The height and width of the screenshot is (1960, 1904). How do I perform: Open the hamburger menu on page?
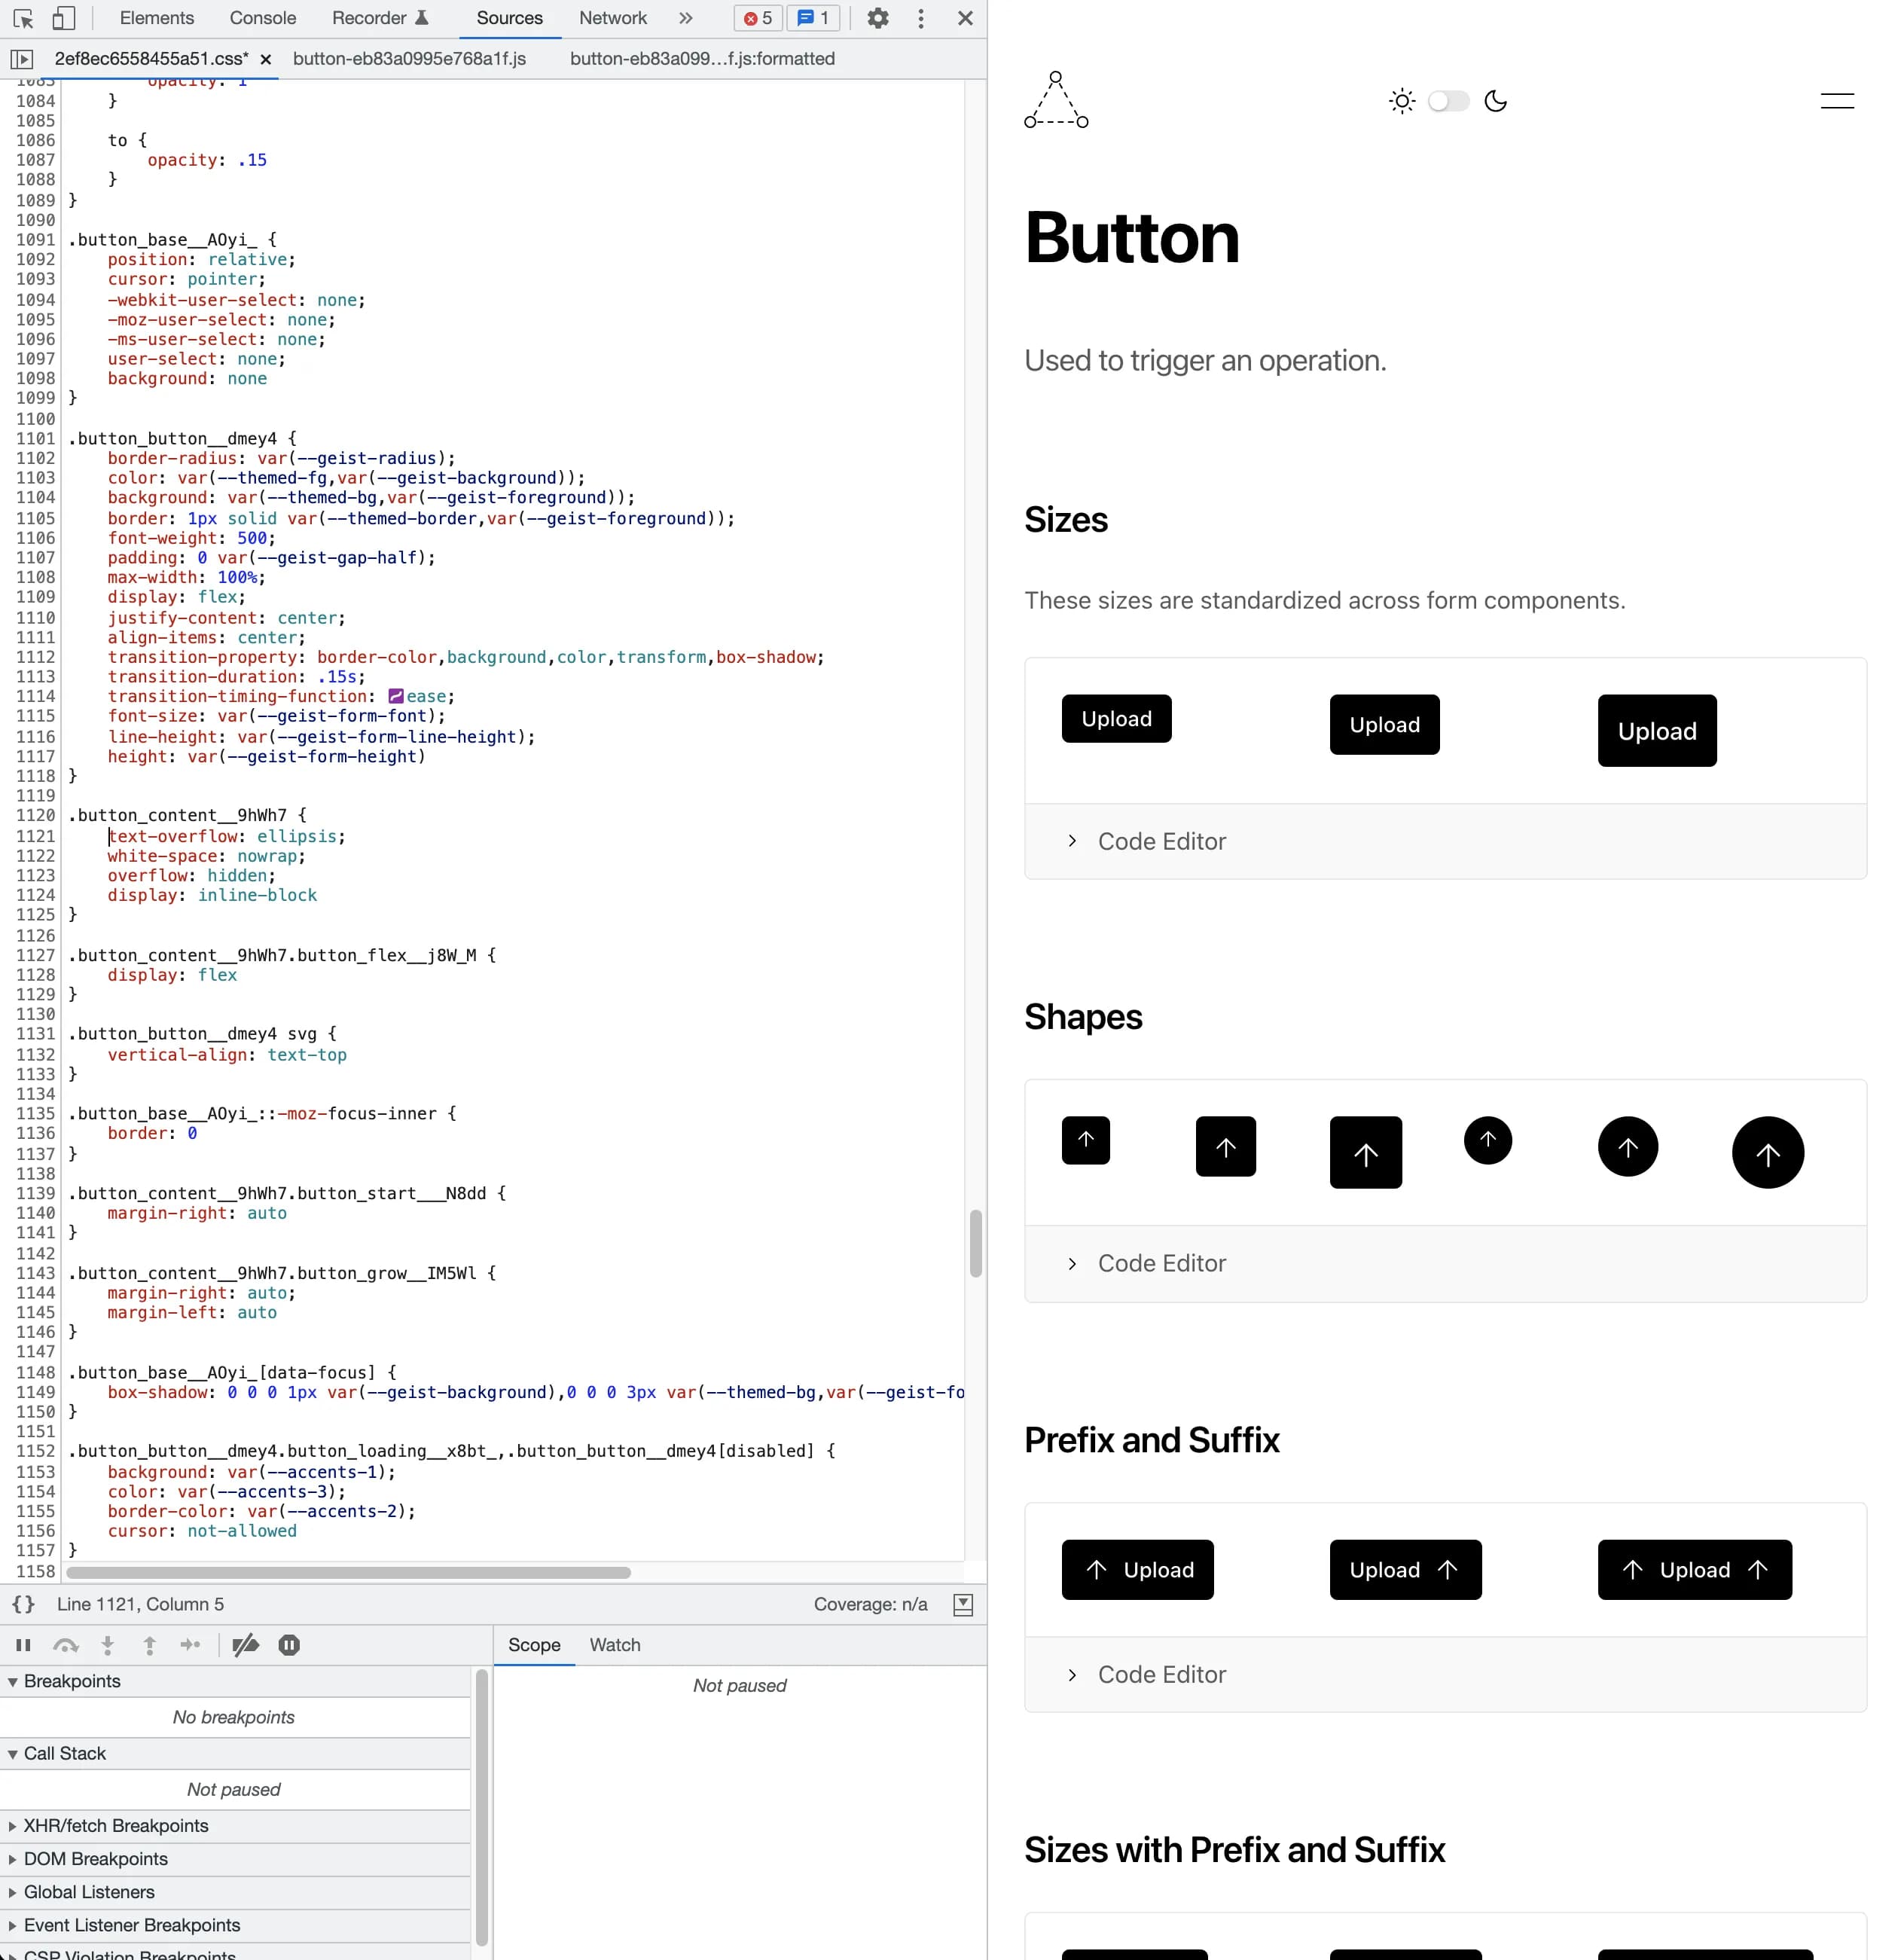pyautogui.click(x=1836, y=101)
